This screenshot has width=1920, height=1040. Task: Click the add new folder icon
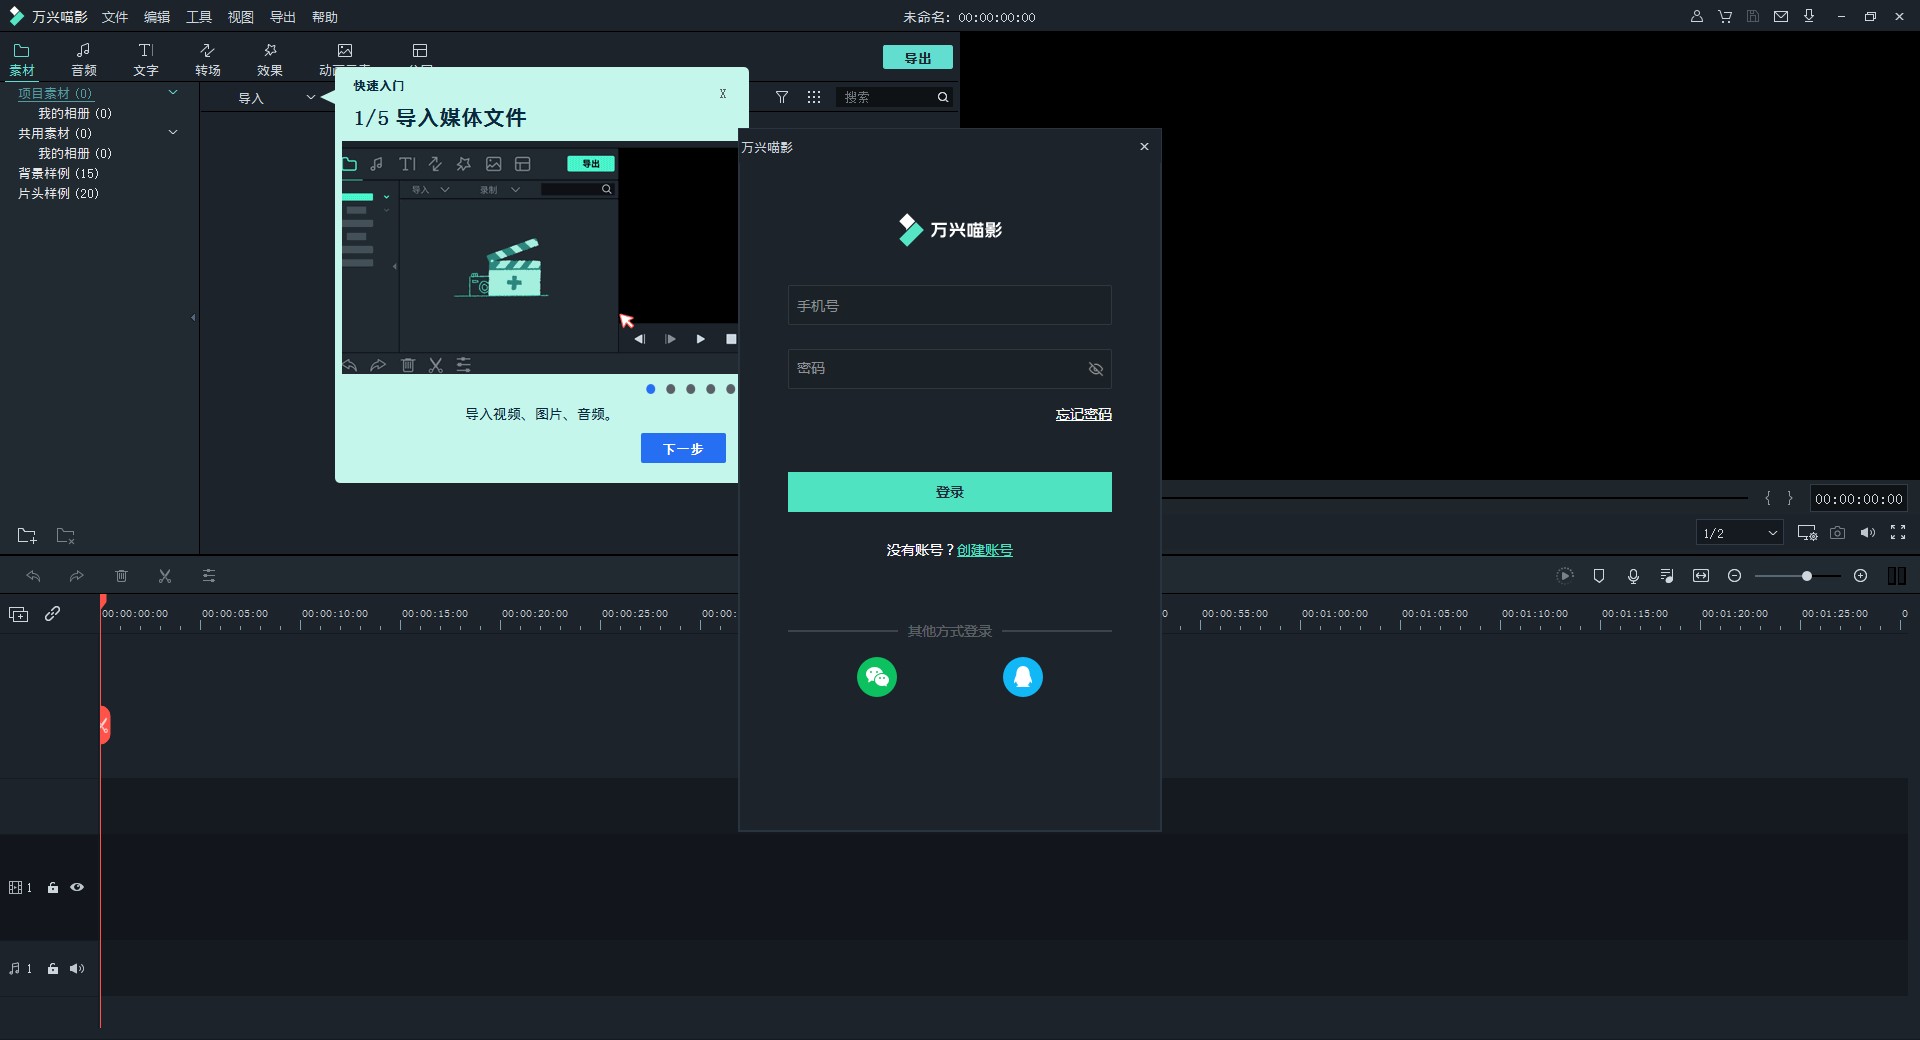27,536
